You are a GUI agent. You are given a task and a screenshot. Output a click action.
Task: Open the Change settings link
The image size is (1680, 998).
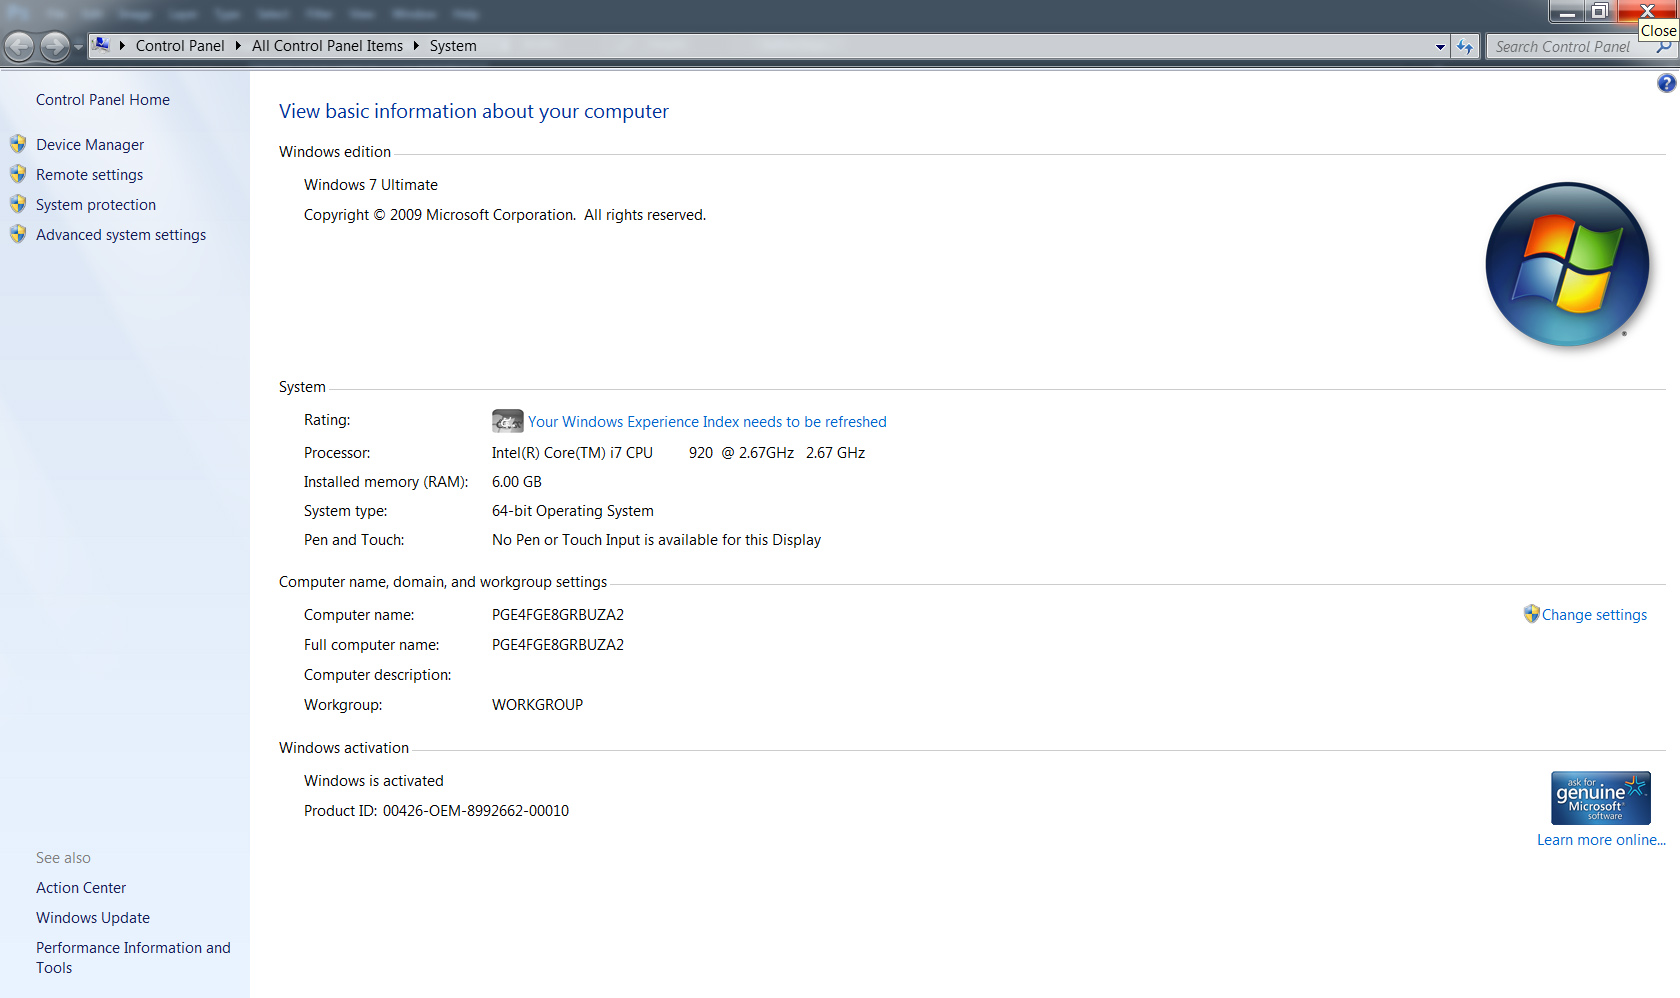1594,615
